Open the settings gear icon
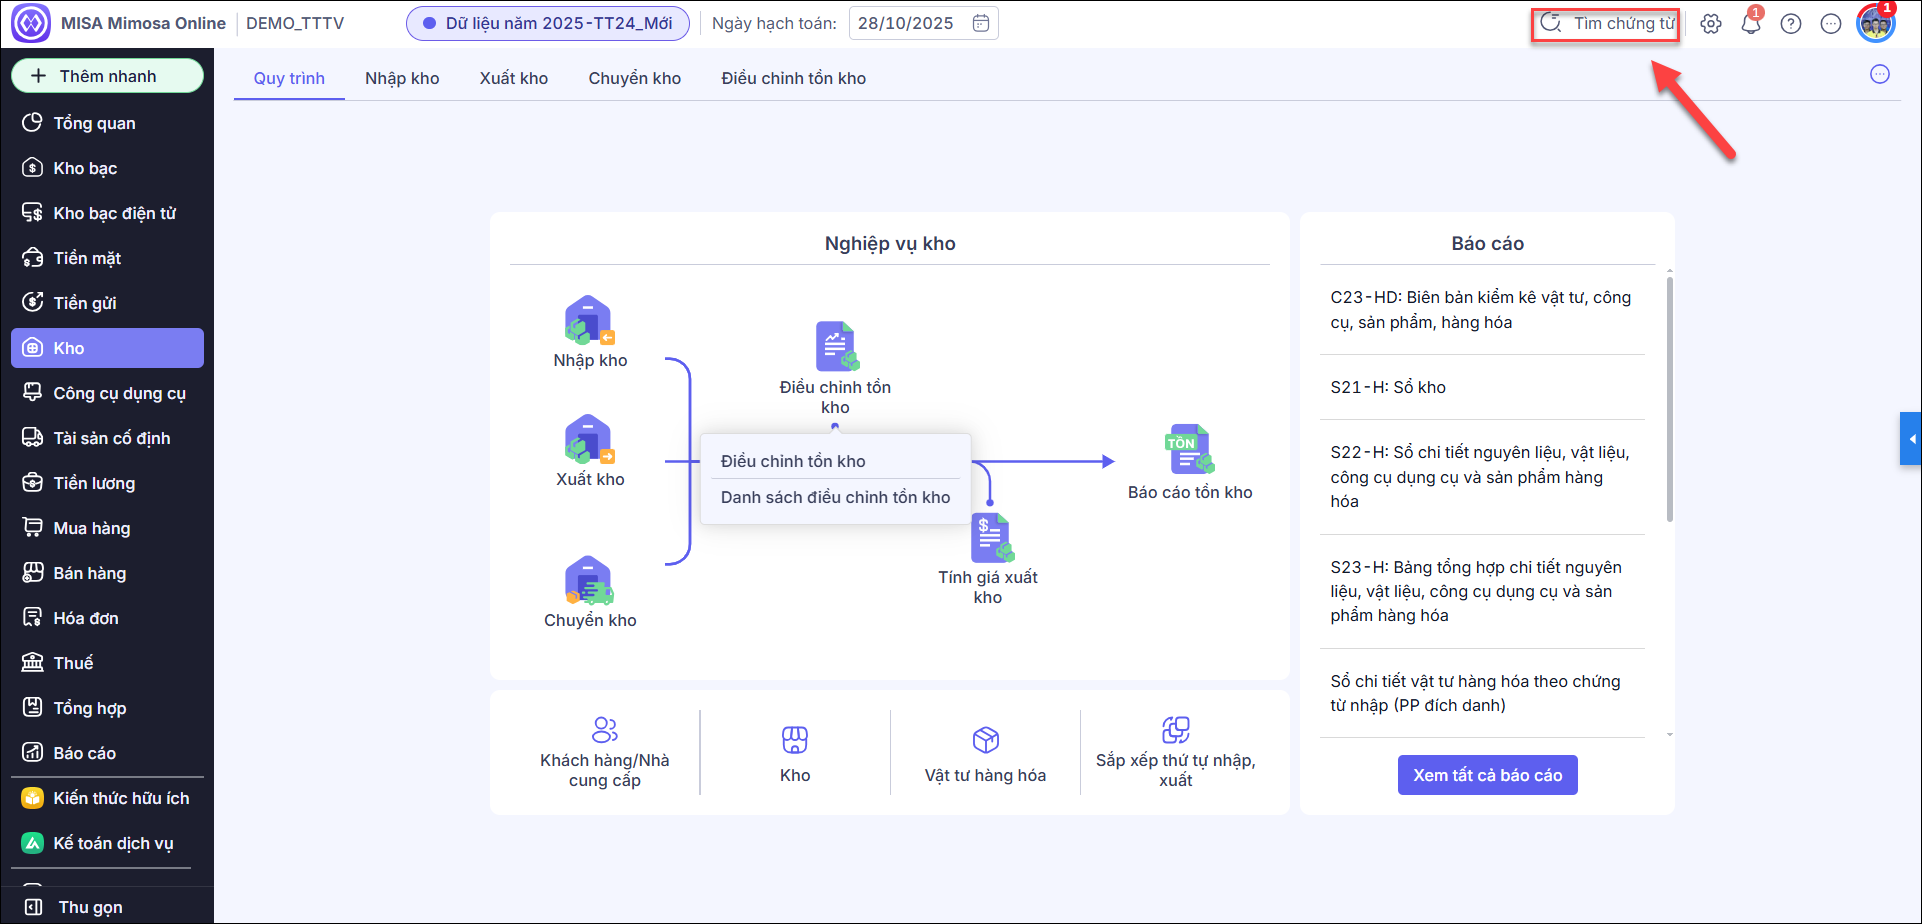Image resolution: width=1922 pixels, height=924 pixels. [x=1711, y=24]
